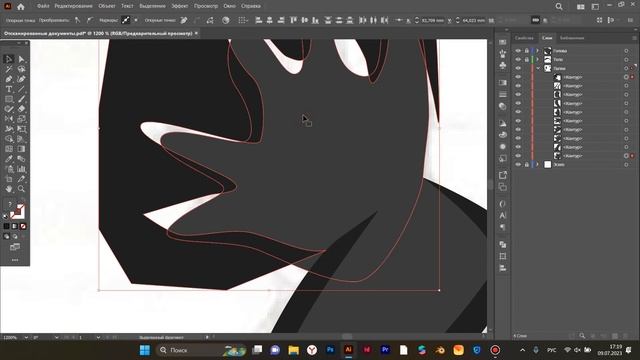Select the Line Segment tool
The width and height of the screenshot is (640, 360).
coord(21,89)
